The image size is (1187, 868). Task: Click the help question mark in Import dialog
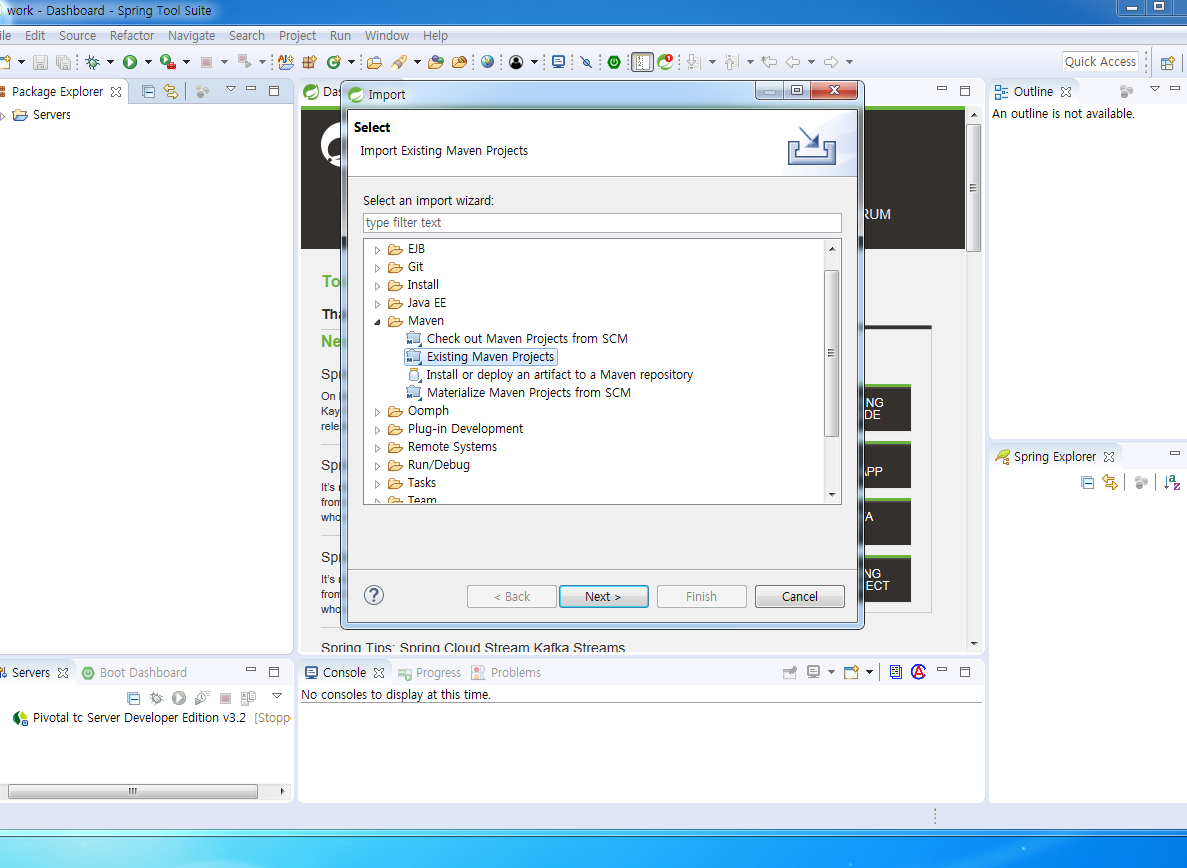tap(374, 596)
